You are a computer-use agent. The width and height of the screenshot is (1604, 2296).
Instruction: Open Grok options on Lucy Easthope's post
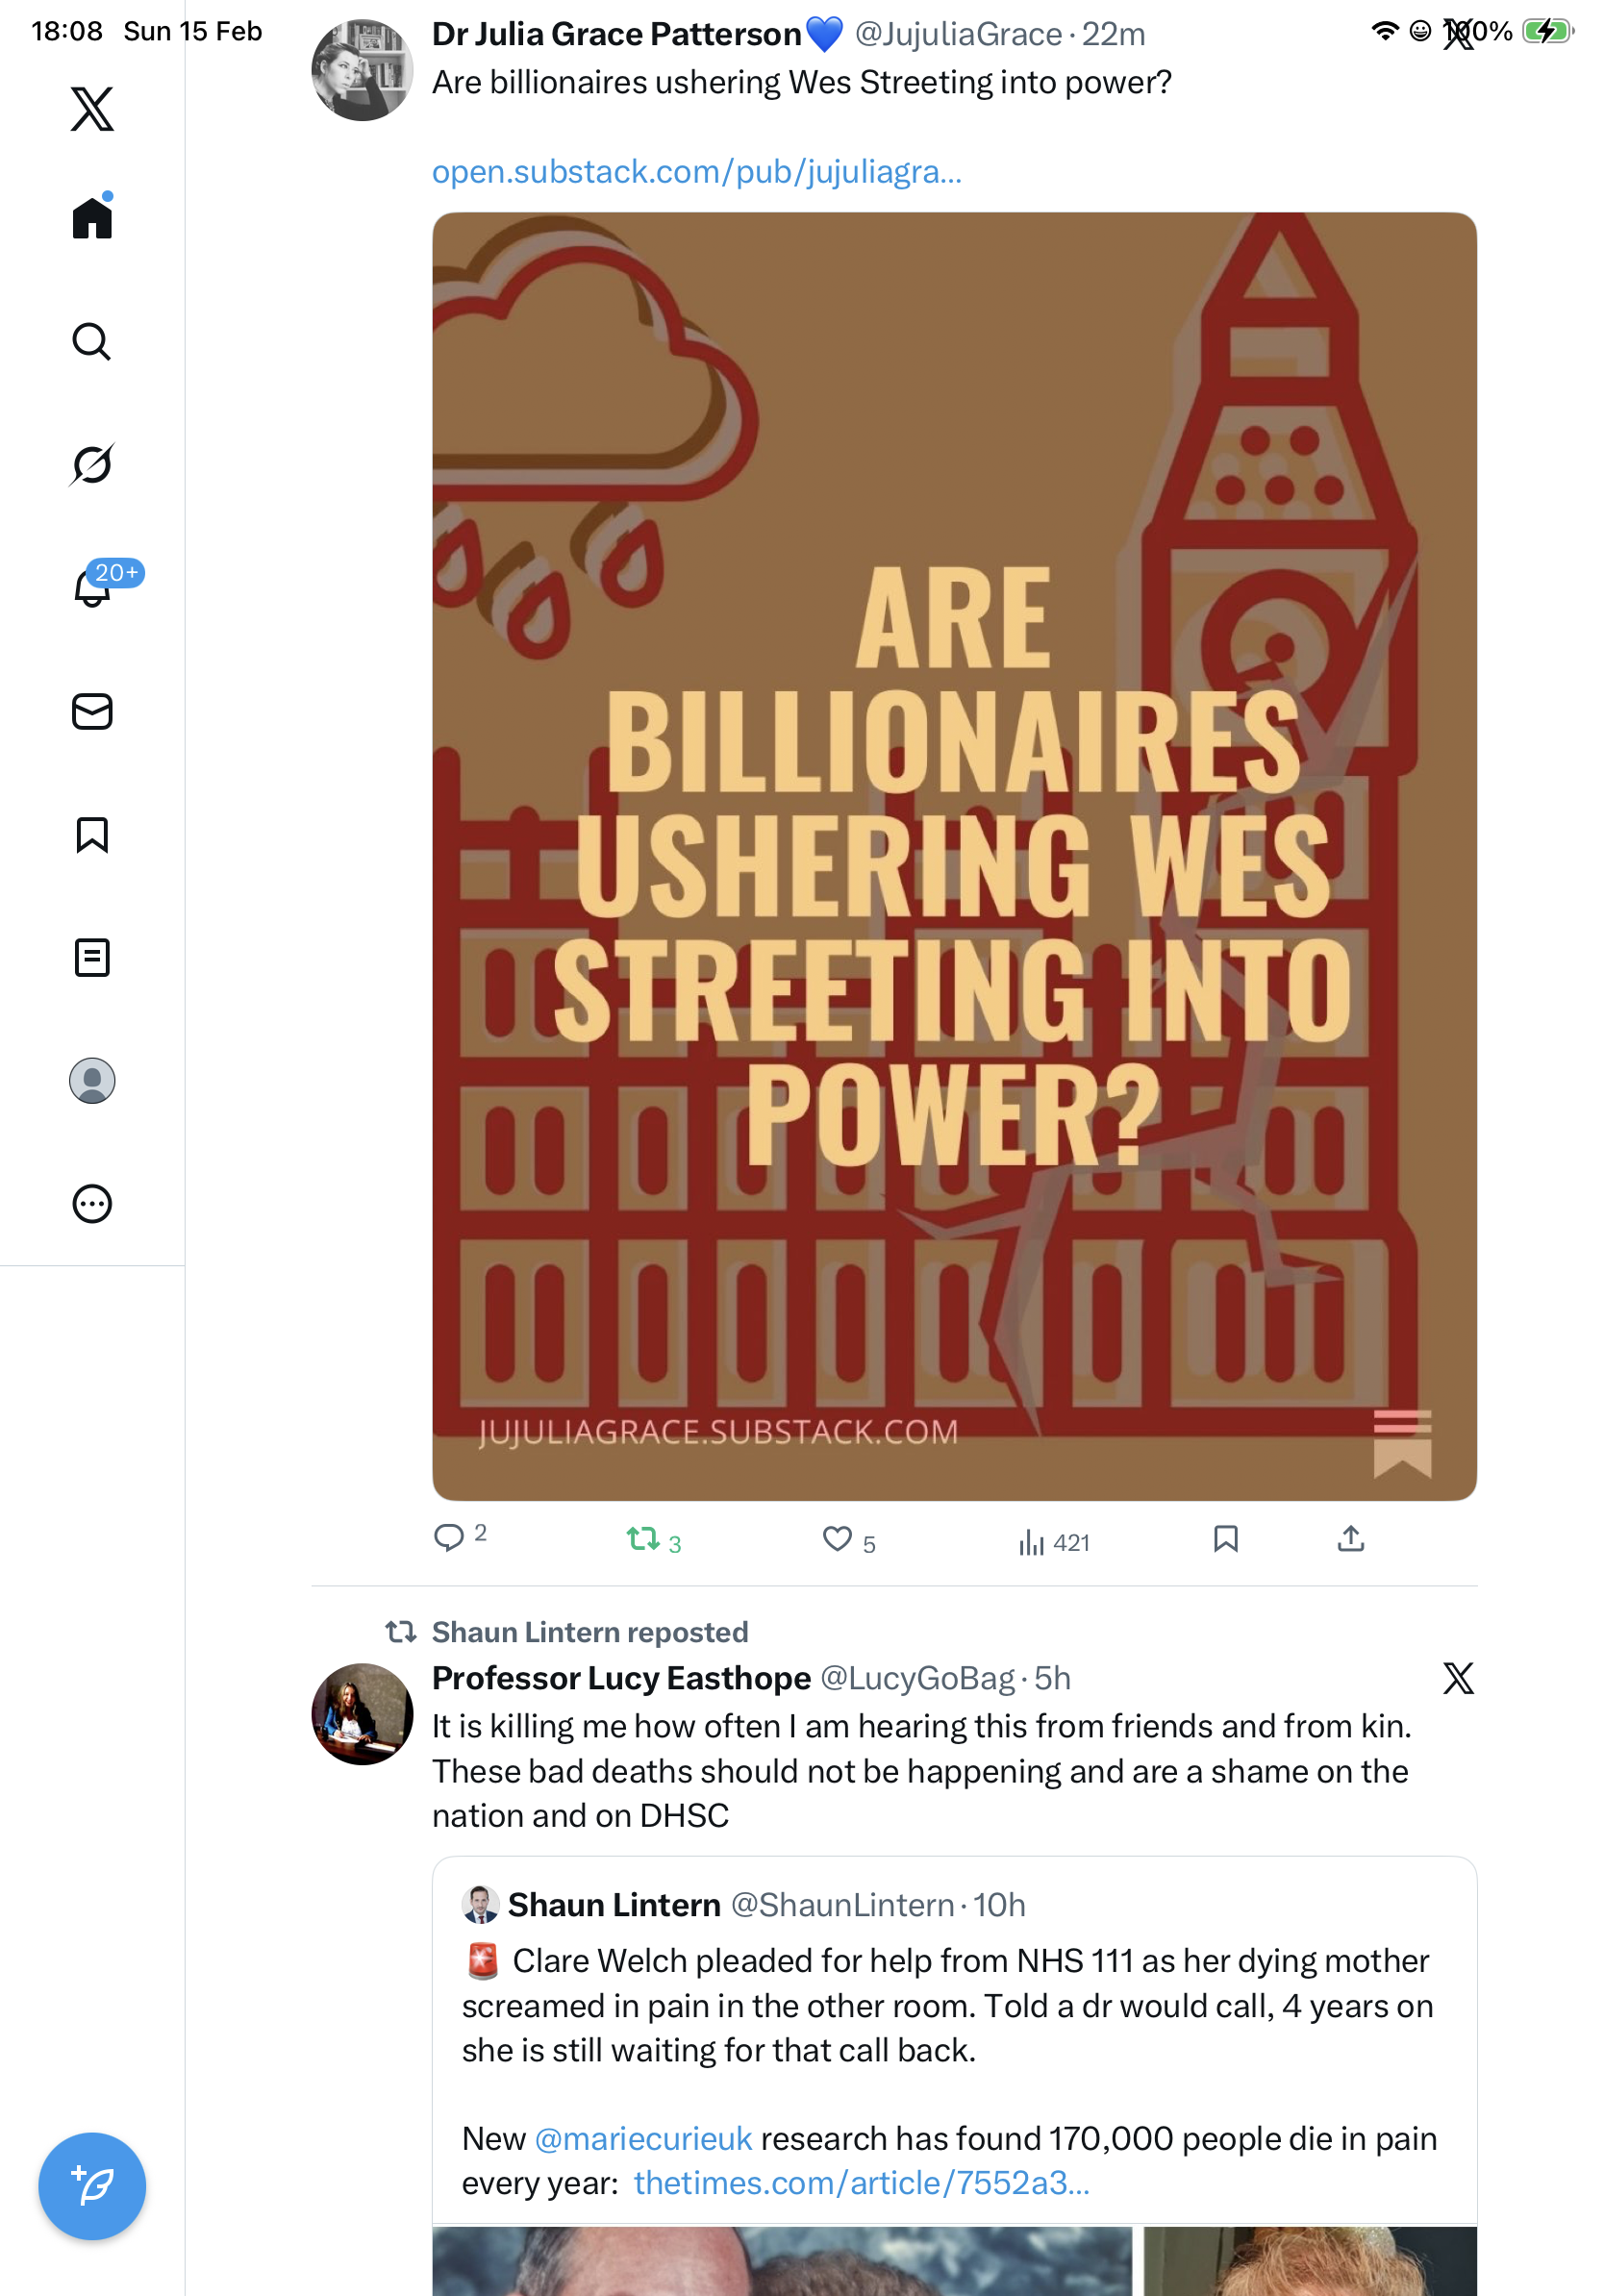[1458, 1679]
